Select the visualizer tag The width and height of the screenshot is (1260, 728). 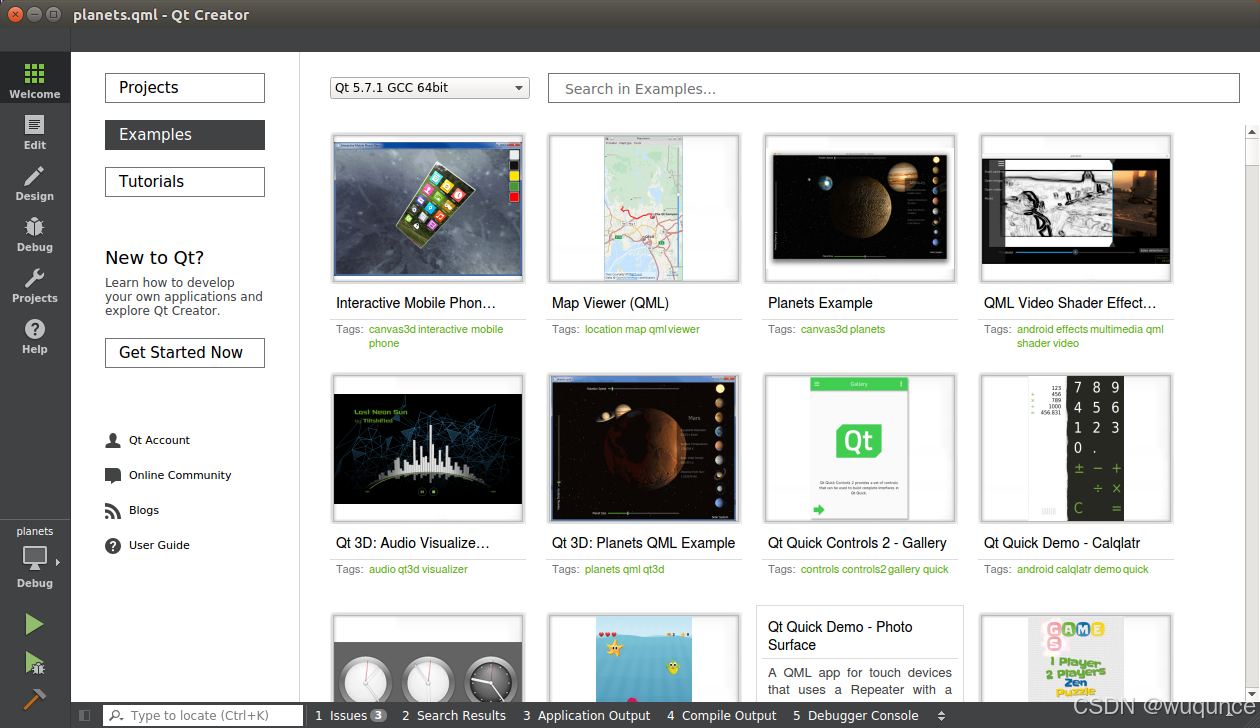(445, 569)
